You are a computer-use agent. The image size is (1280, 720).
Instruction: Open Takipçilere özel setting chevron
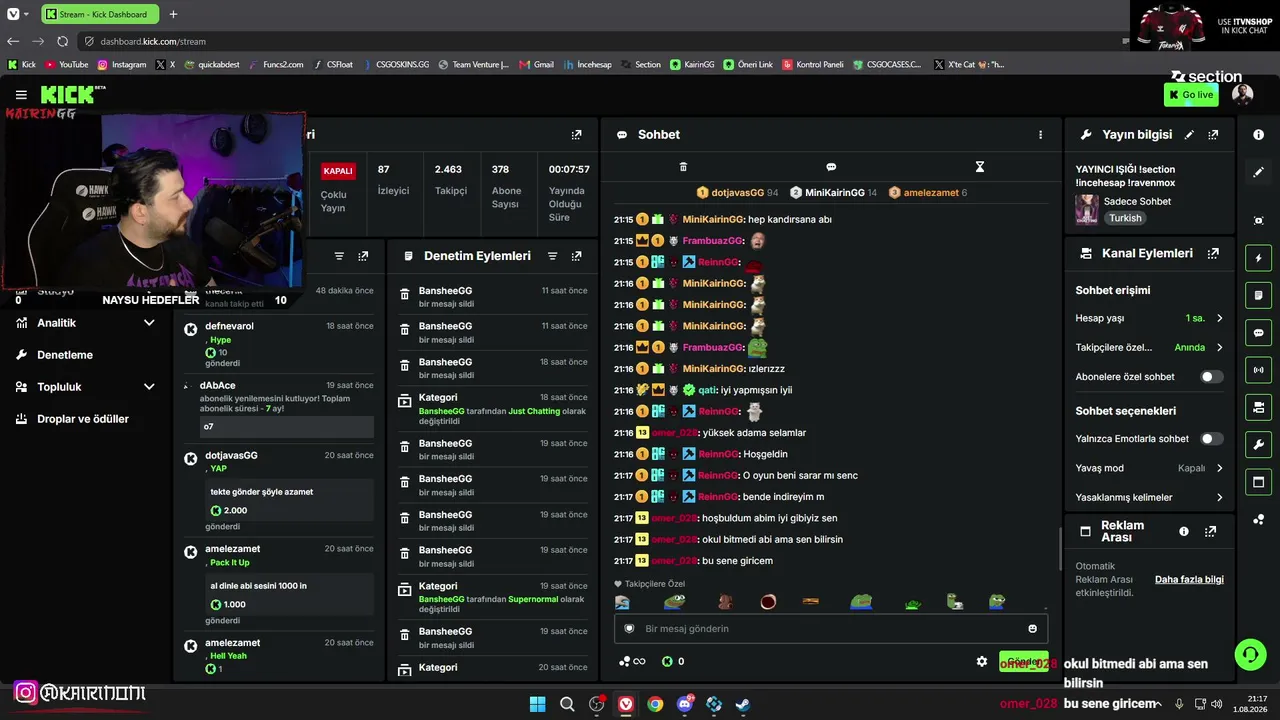1219,348
